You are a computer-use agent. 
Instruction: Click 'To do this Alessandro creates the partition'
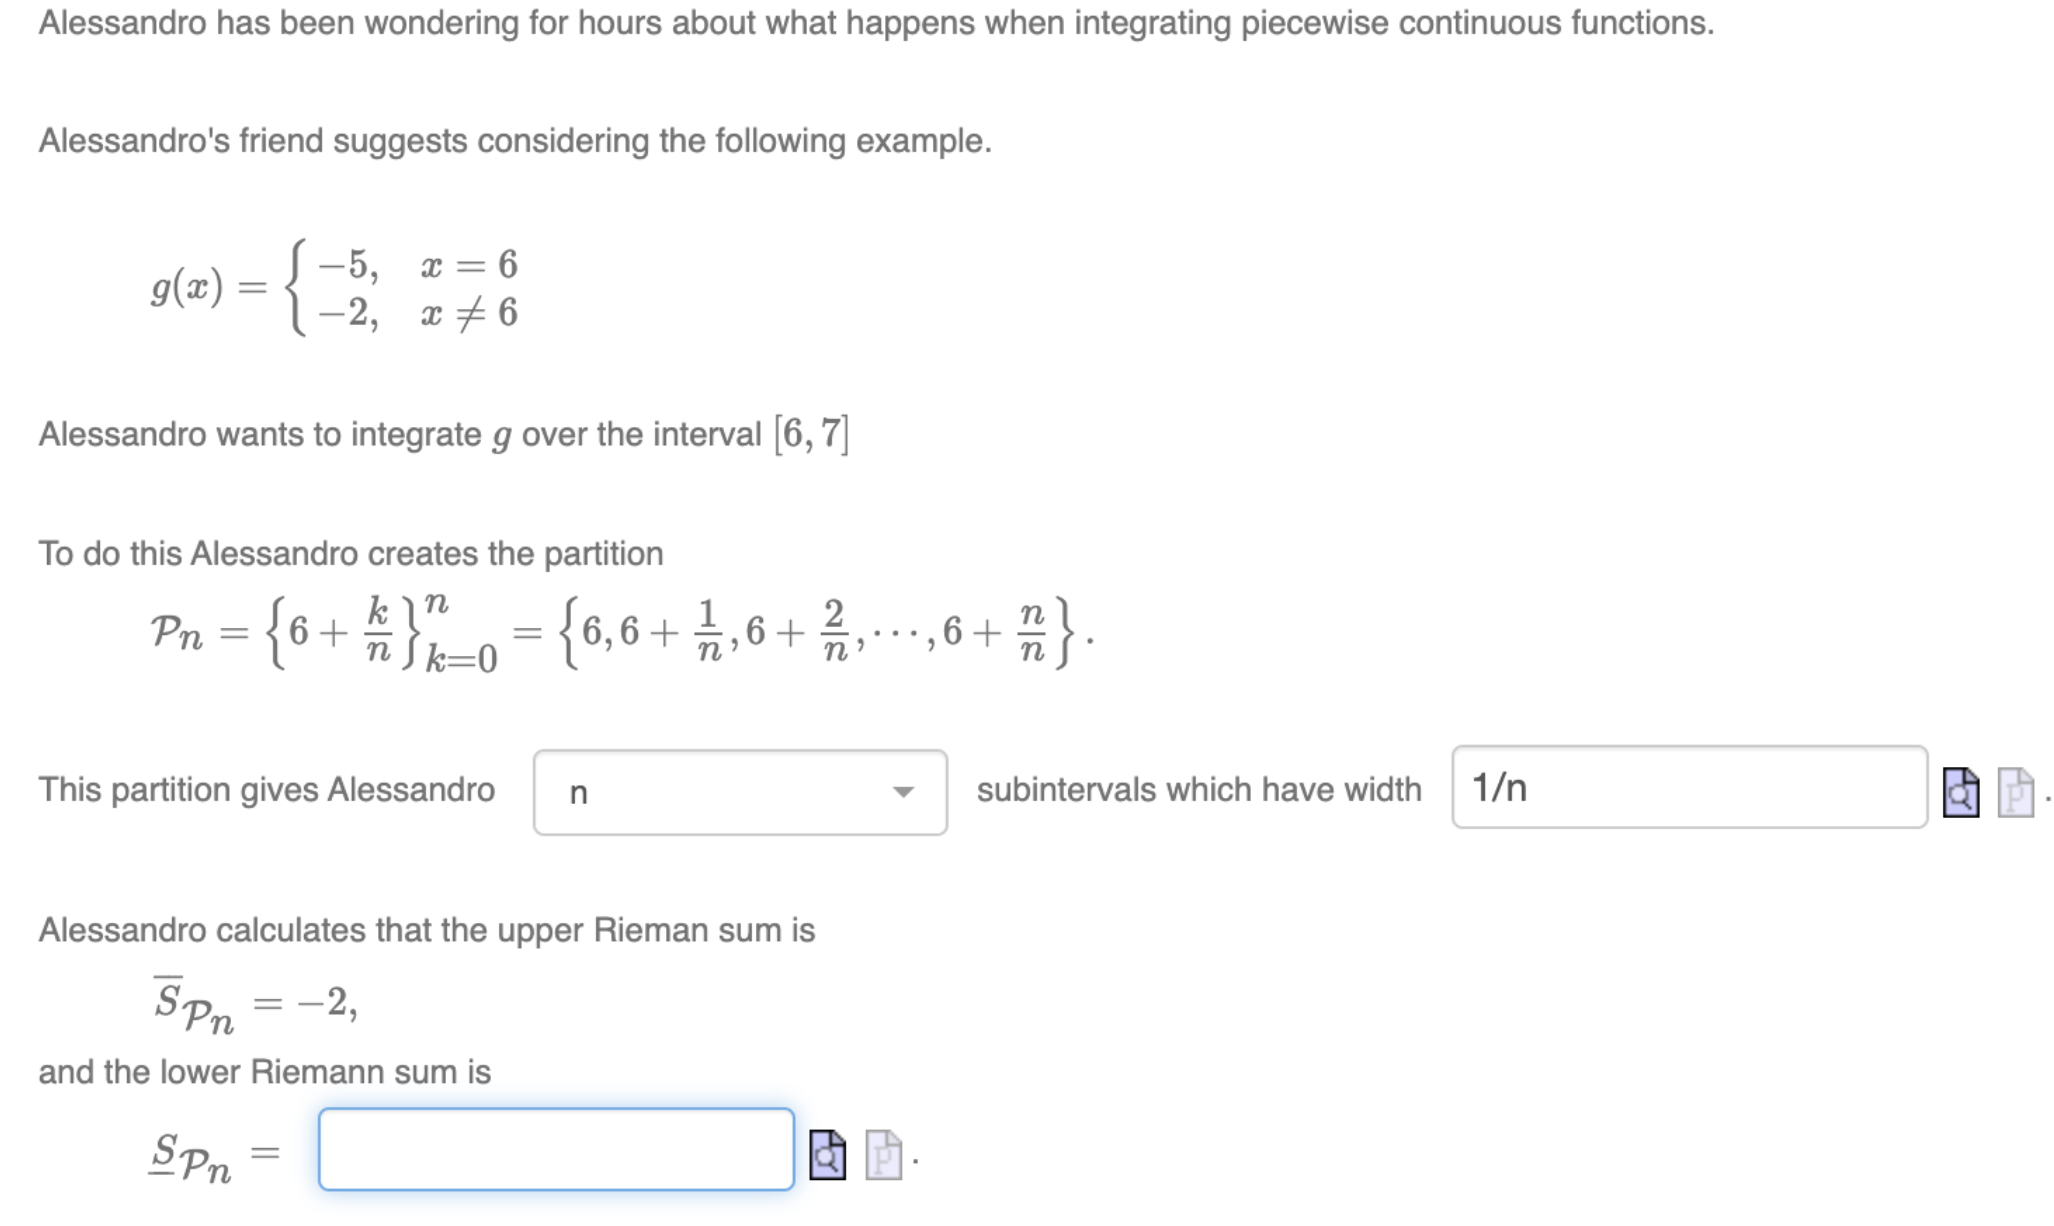[x=351, y=554]
